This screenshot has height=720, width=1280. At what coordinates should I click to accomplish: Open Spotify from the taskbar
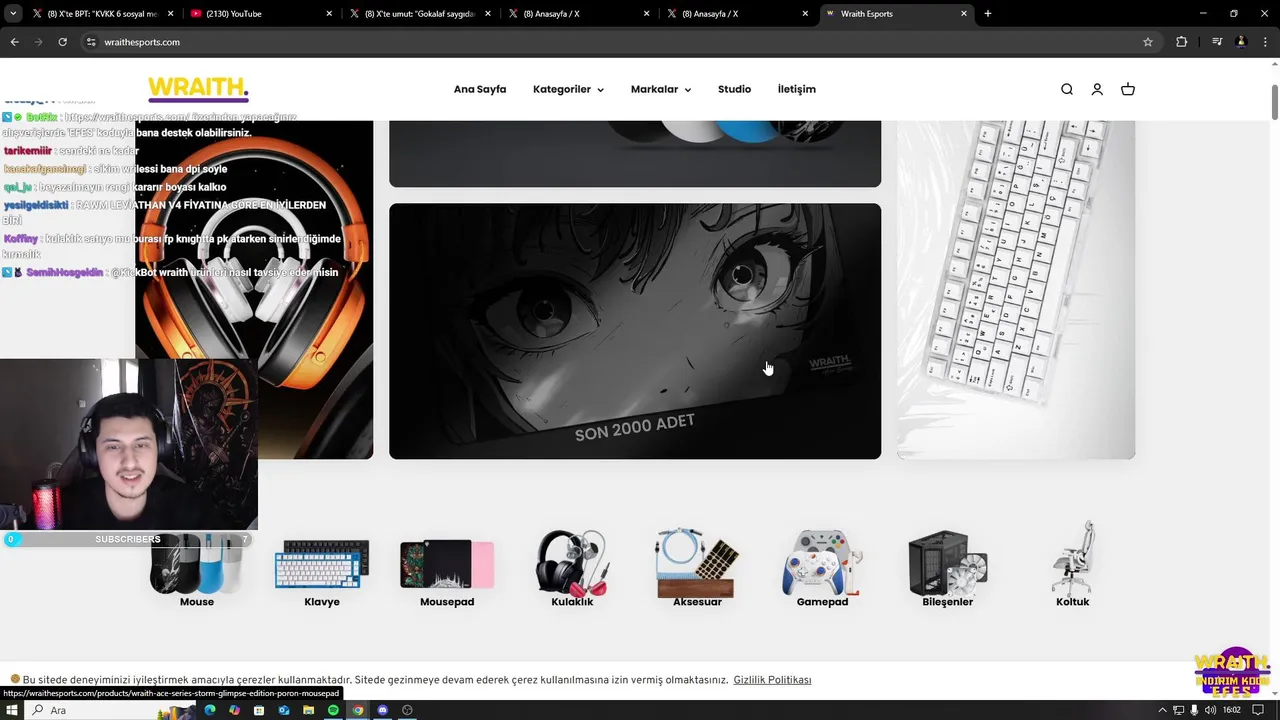pyautogui.click(x=333, y=710)
